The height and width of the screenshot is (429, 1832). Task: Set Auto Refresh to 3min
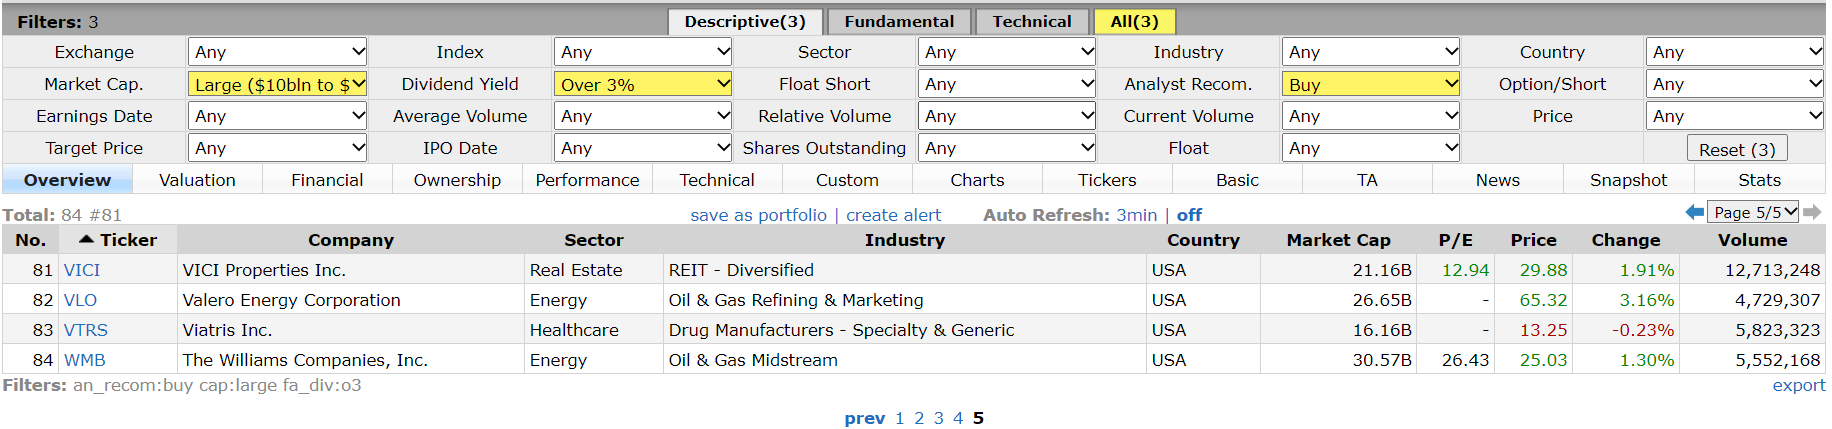[1136, 215]
